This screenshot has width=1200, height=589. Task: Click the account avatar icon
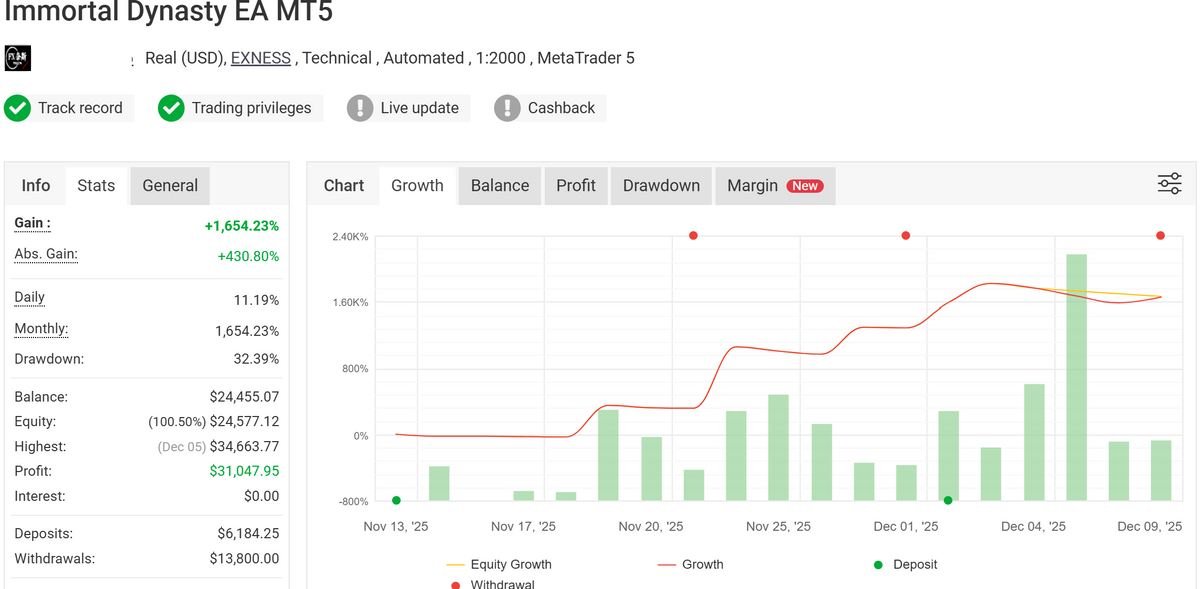pos(16,57)
